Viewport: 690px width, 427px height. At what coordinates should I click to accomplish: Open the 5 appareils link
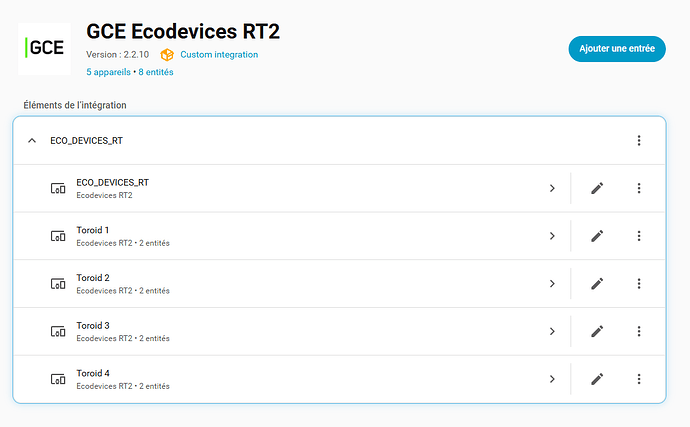click(108, 72)
